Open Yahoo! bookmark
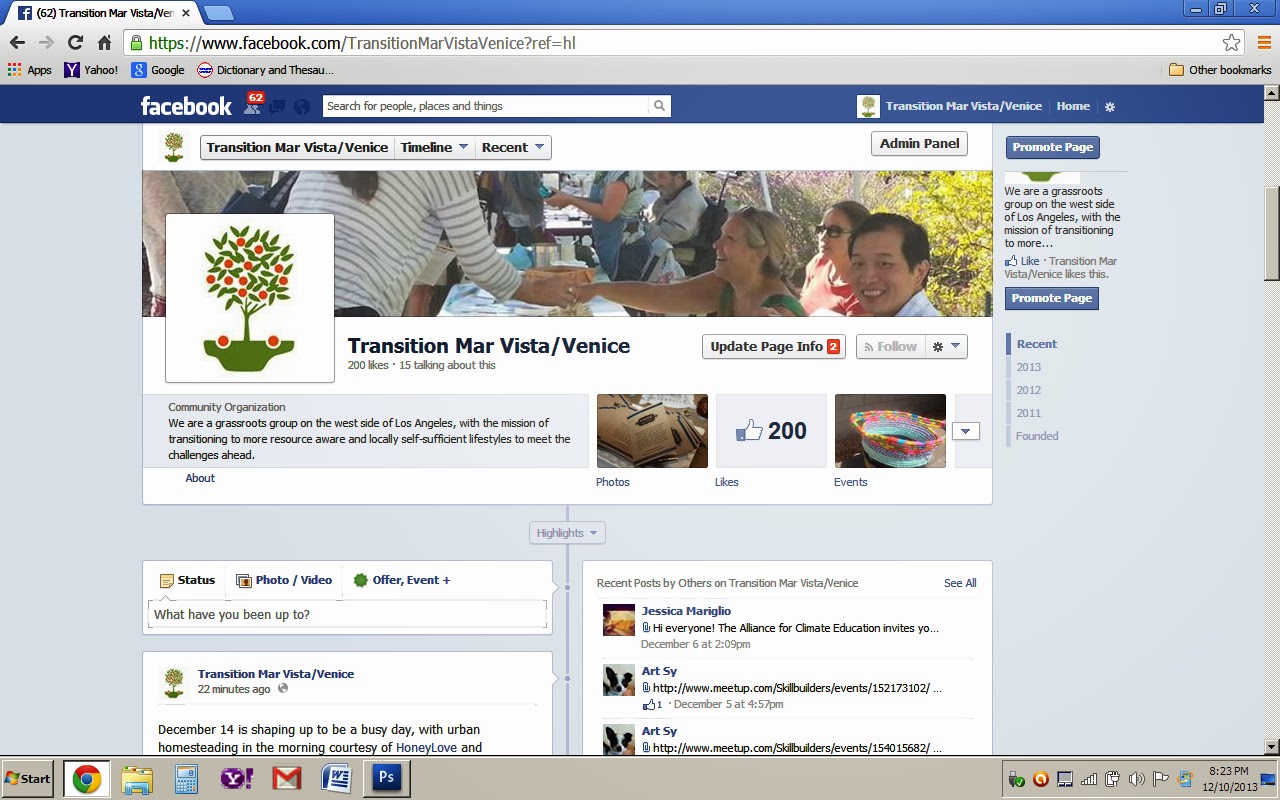This screenshot has height=800, width=1280. pos(91,70)
